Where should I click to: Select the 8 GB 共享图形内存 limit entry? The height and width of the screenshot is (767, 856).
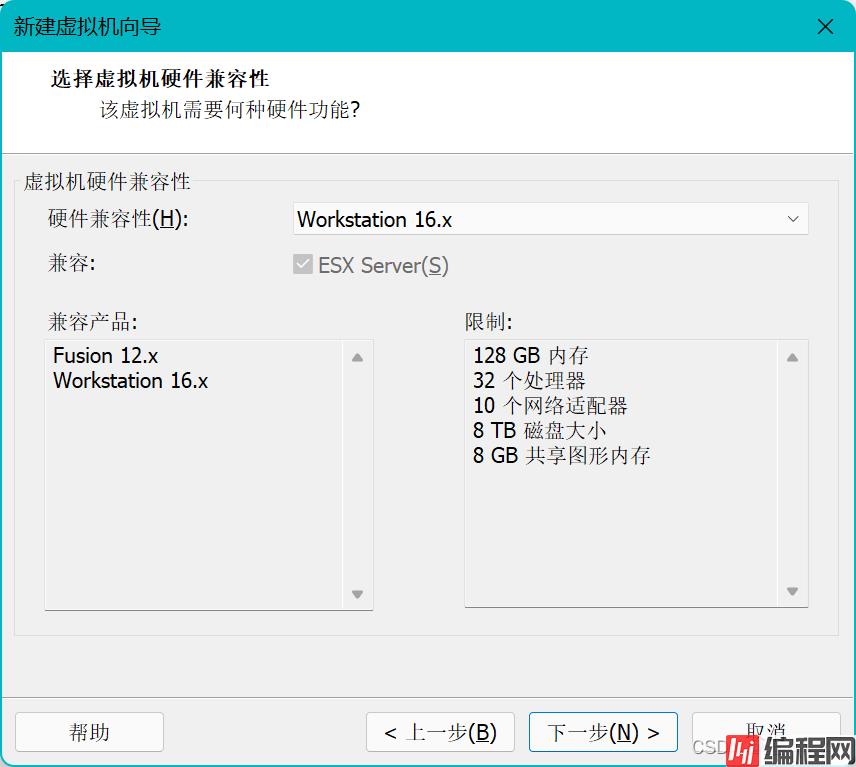point(562,456)
